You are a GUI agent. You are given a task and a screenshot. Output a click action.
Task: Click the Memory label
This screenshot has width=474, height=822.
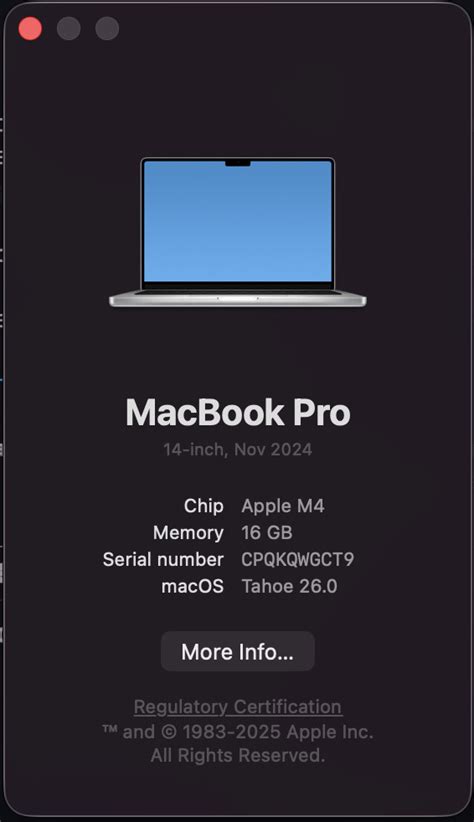(188, 533)
